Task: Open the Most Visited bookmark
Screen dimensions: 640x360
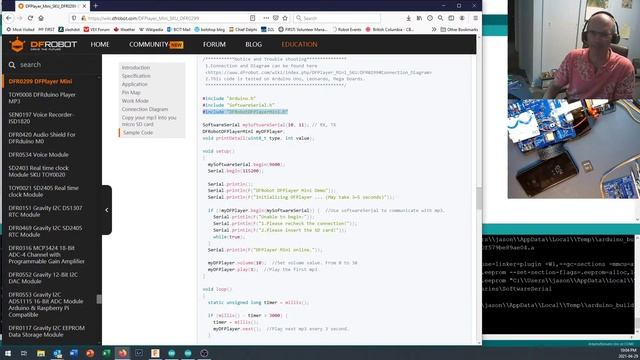Action: 20,29
